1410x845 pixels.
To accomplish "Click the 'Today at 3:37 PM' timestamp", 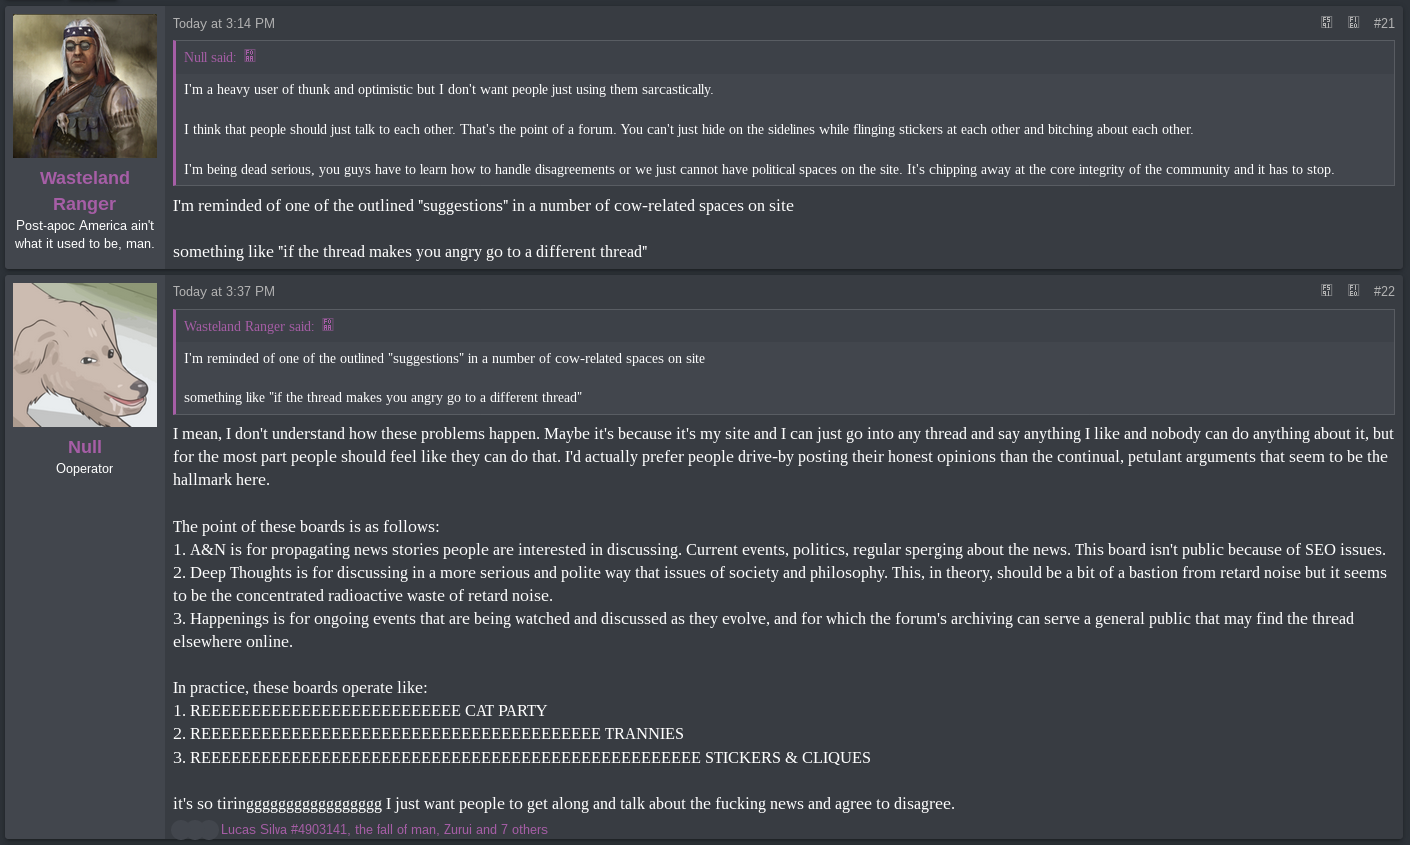I will 224,291.
